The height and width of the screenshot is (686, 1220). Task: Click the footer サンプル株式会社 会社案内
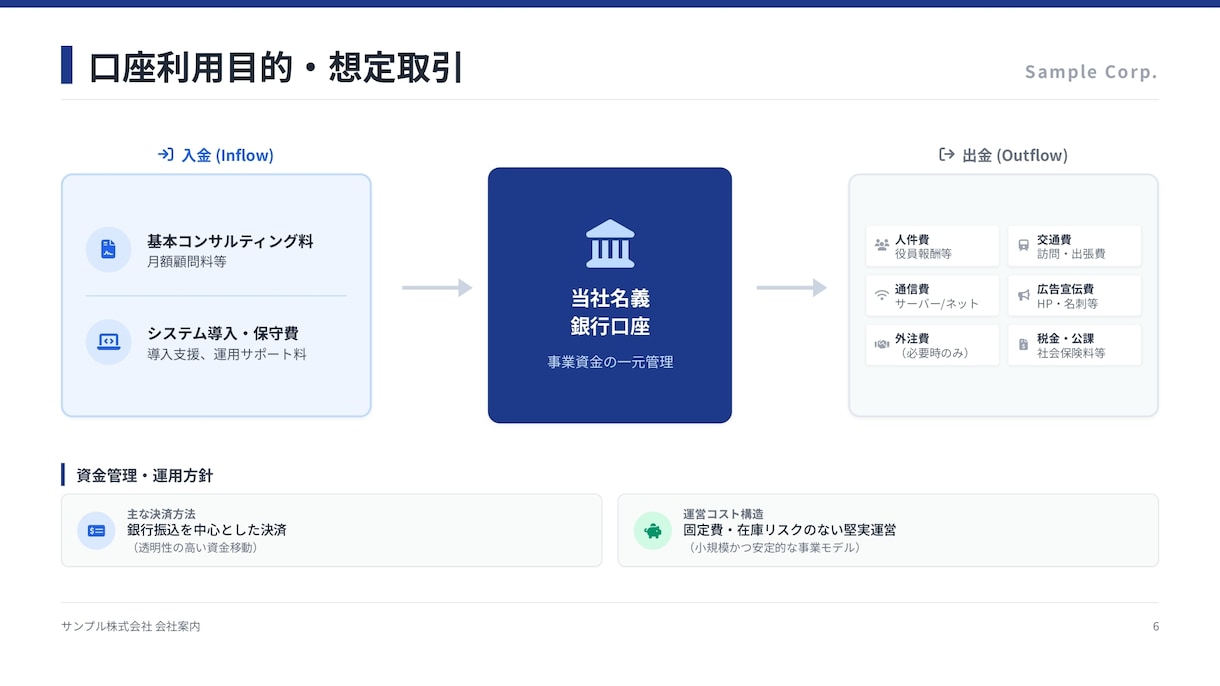tap(131, 626)
